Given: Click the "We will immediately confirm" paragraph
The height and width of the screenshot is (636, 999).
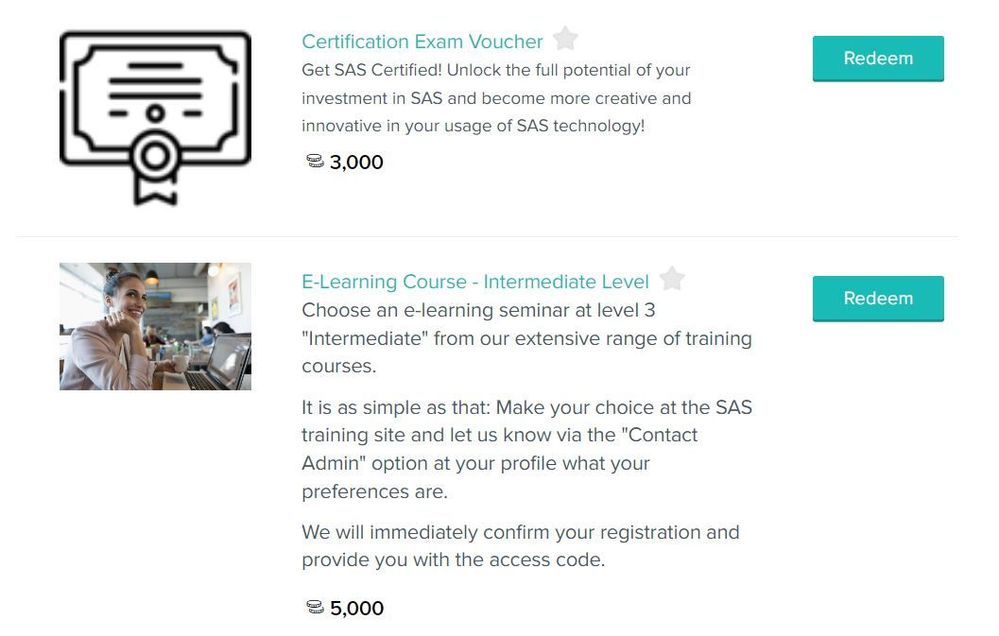Looking at the screenshot, I should click(520, 545).
